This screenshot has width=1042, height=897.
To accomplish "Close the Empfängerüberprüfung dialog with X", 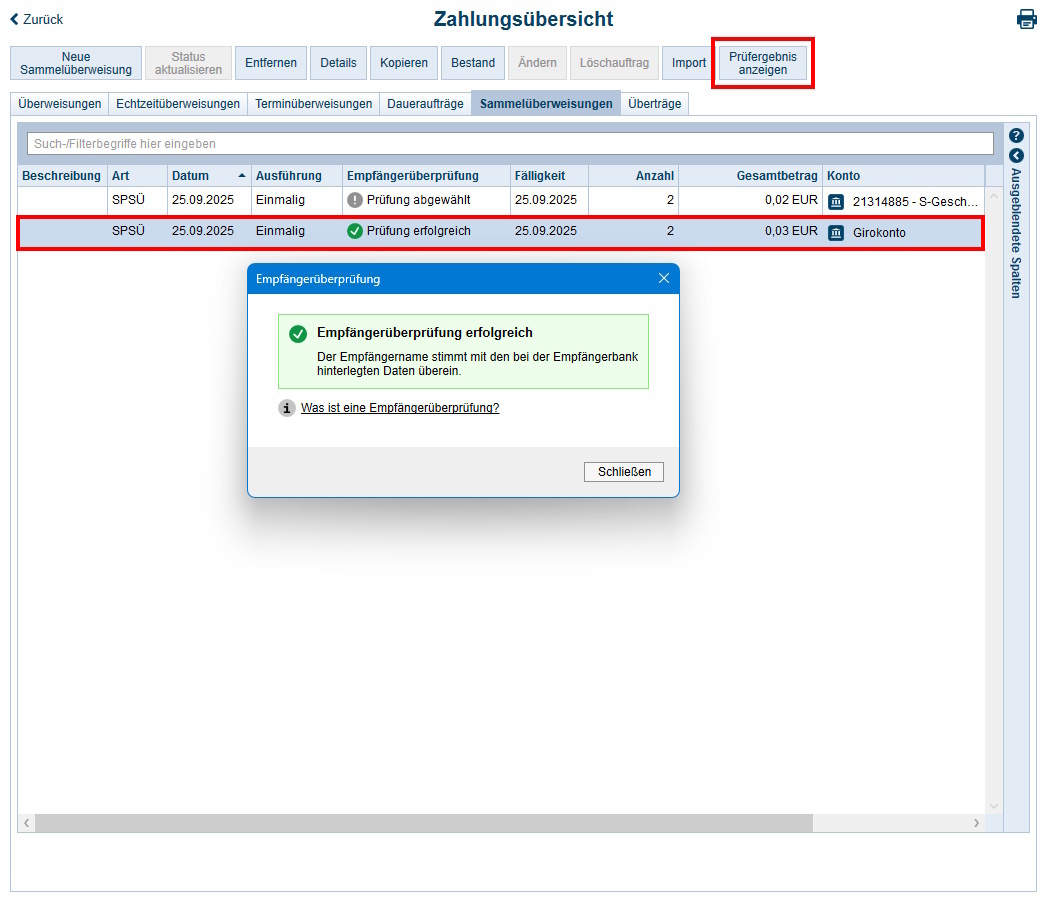I will pos(663,279).
